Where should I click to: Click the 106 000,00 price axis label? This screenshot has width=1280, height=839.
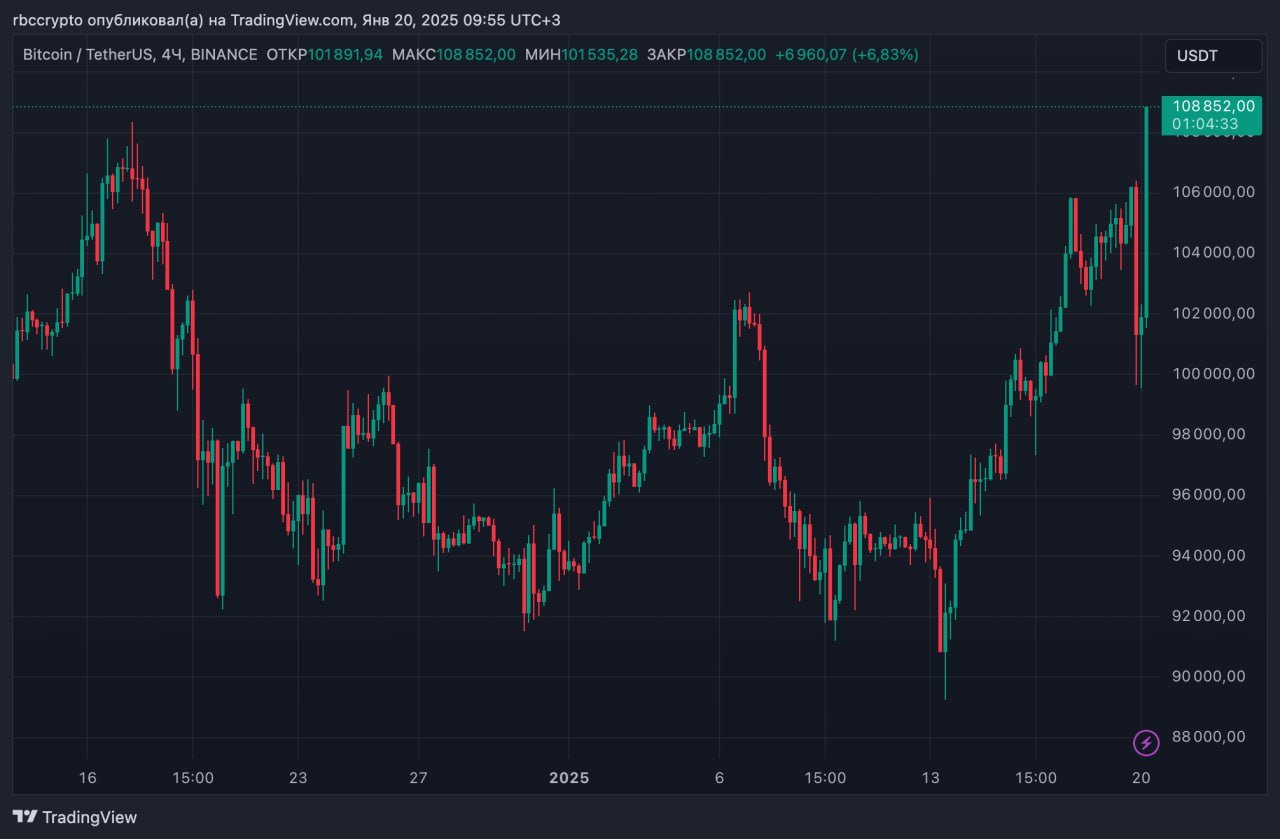point(1214,192)
